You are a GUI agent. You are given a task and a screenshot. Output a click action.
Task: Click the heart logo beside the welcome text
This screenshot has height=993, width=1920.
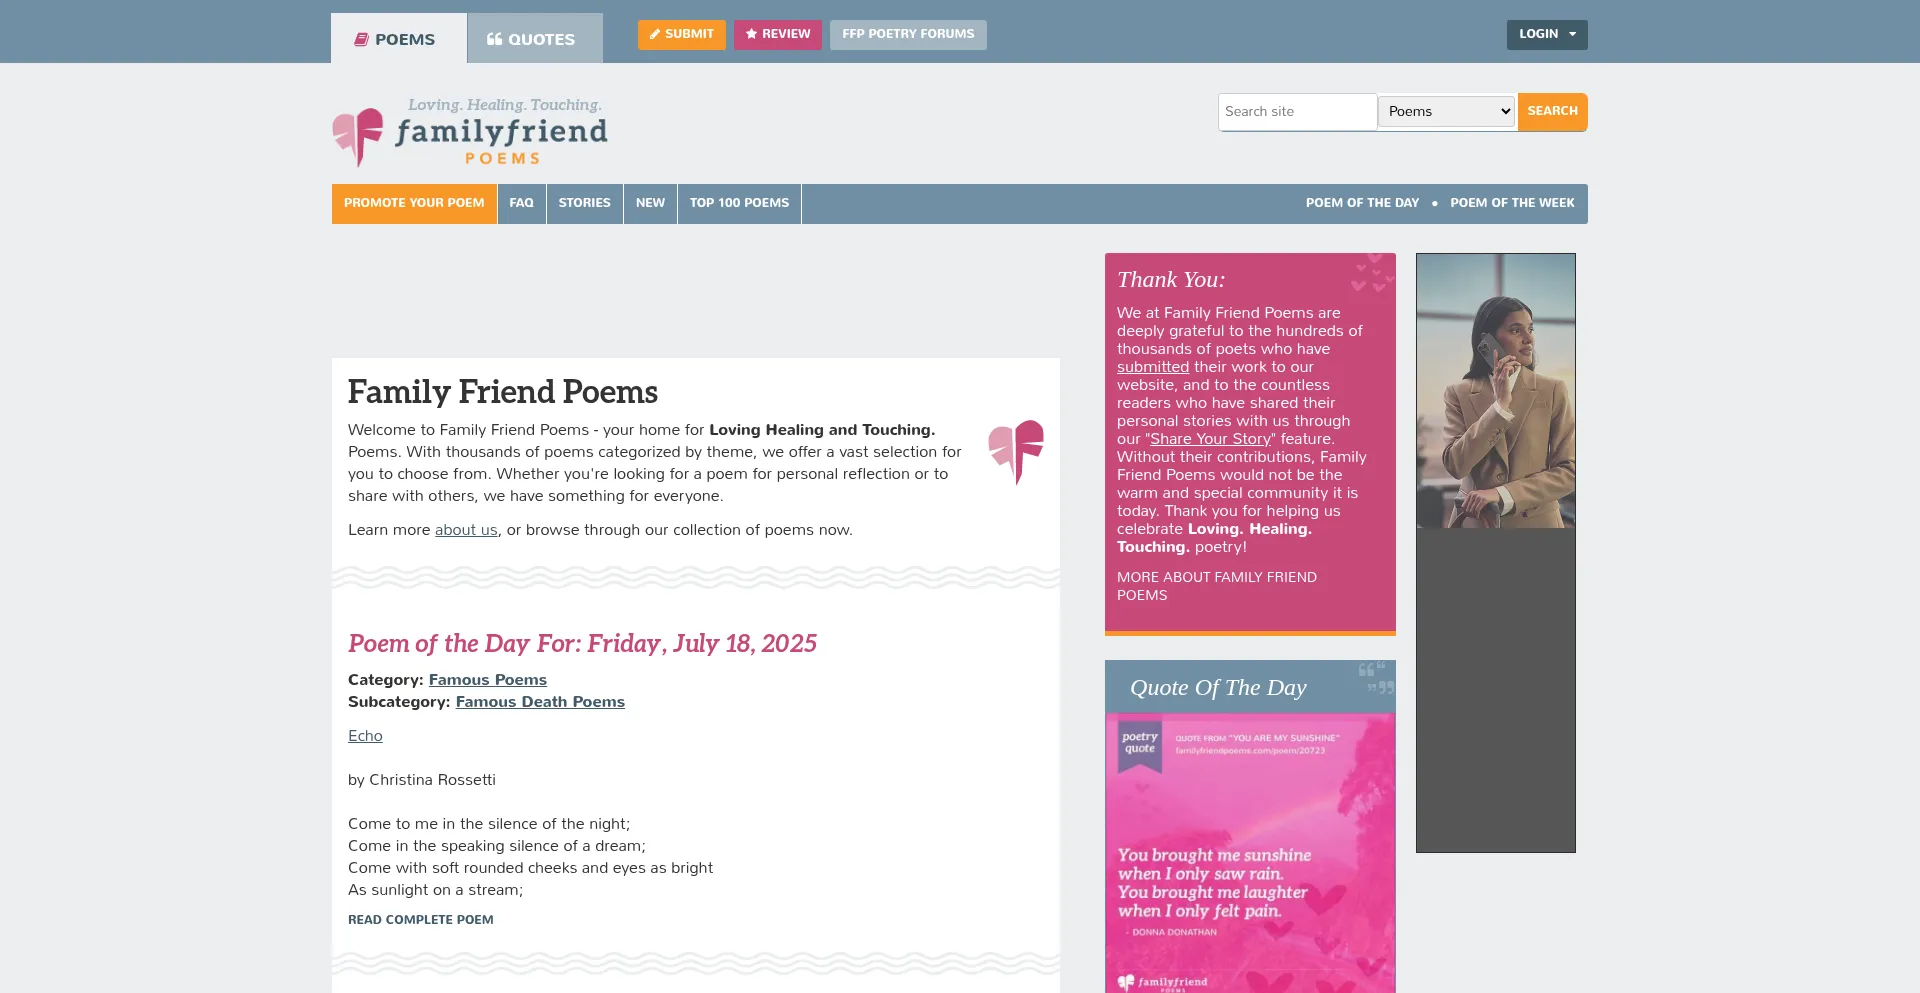coord(1015,451)
